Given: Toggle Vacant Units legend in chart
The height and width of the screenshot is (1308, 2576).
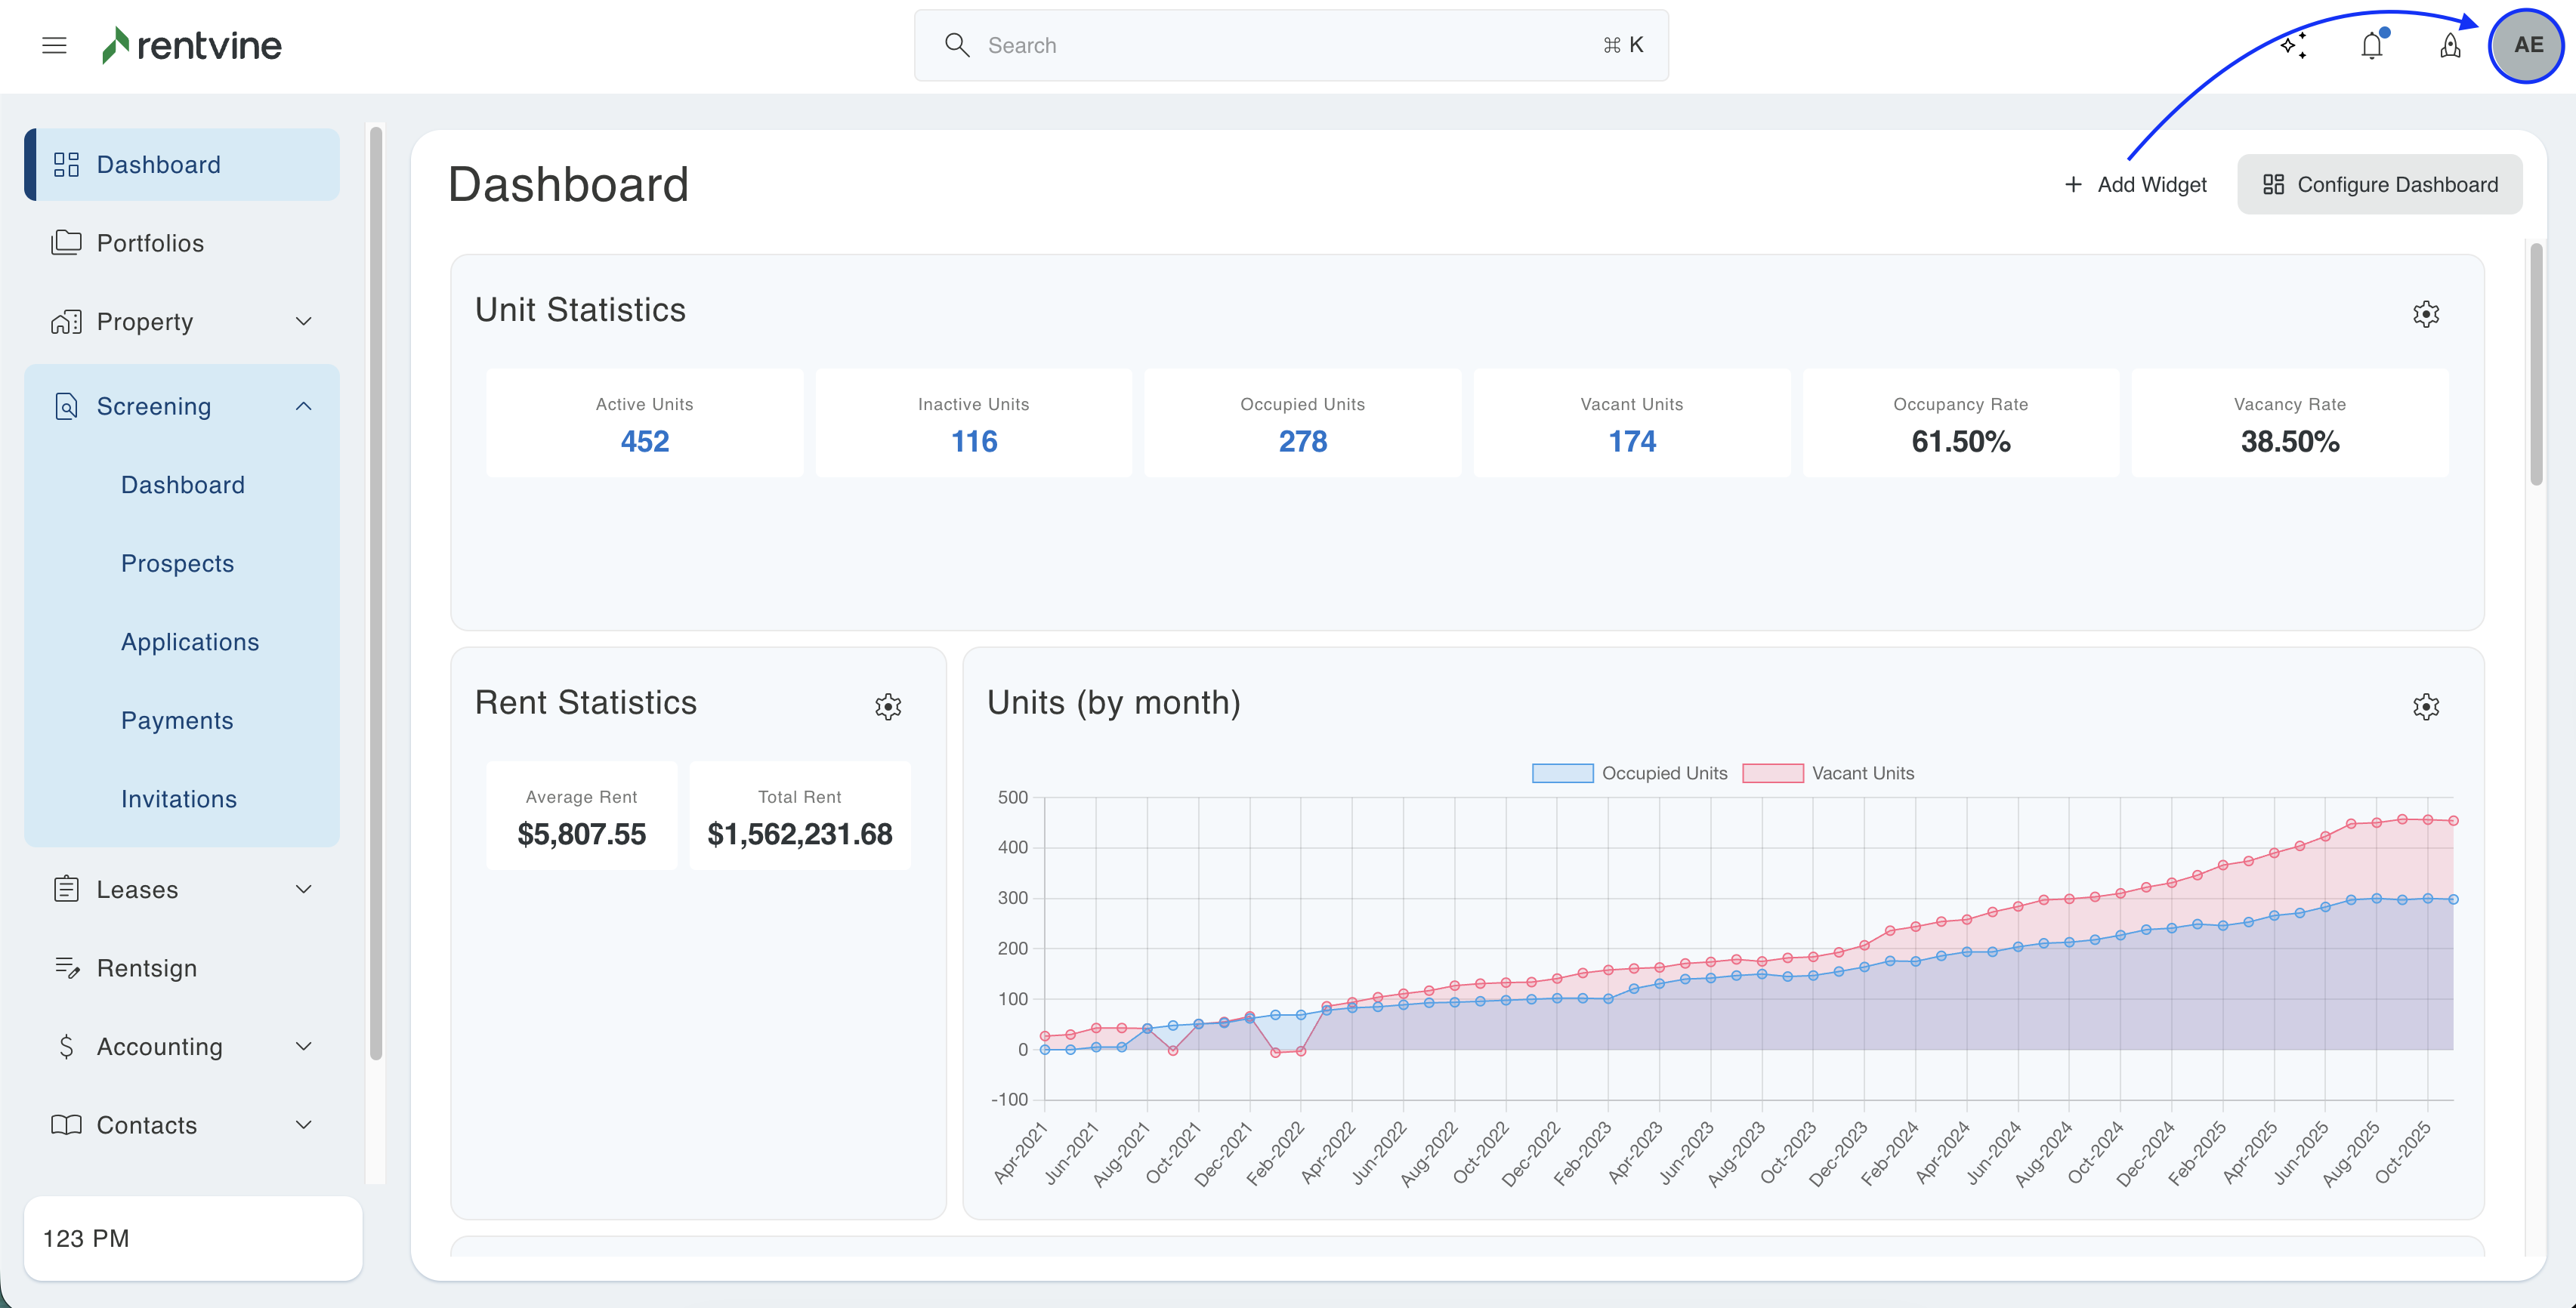Looking at the screenshot, I should [x=1828, y=773].
